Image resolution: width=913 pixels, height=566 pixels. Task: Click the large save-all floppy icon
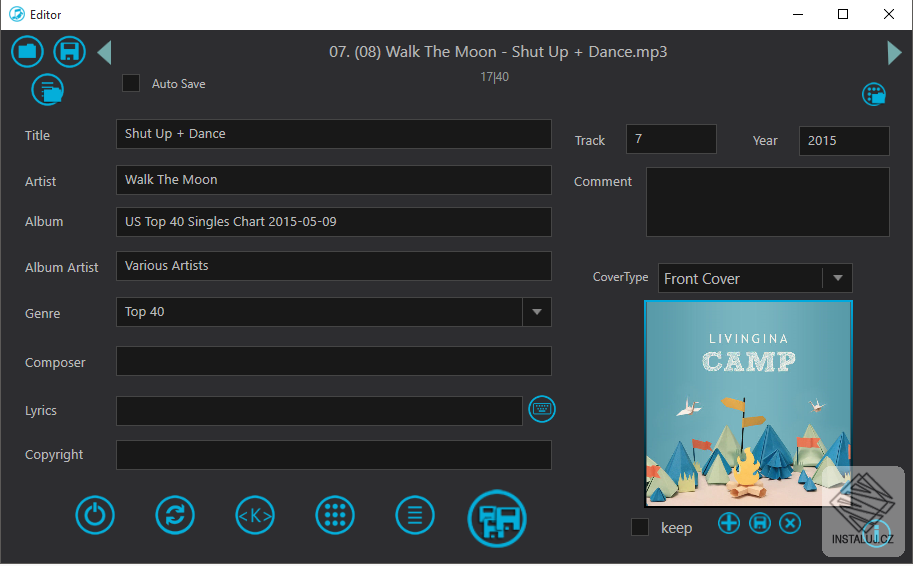(x=497, y=518)
